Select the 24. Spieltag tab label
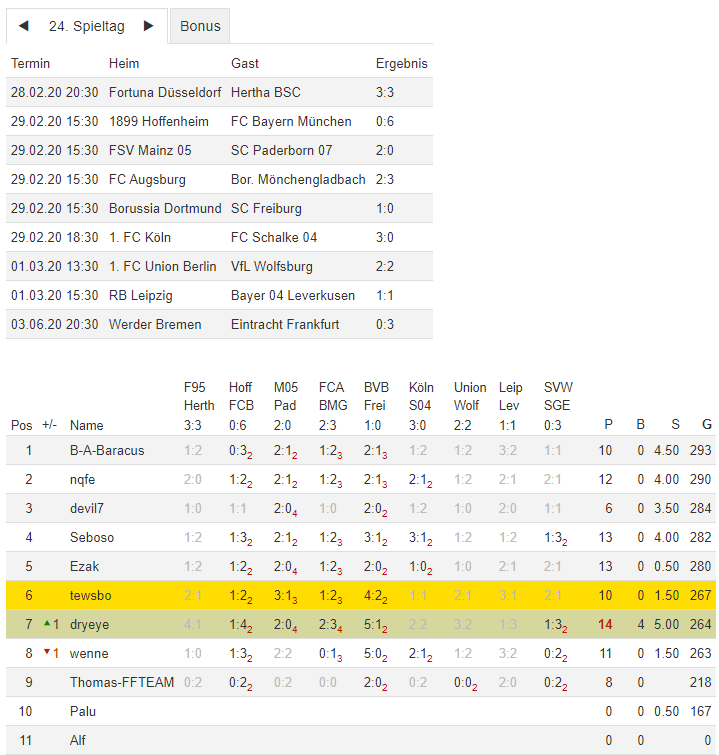 pyautogui.click(x=86, y=26)
